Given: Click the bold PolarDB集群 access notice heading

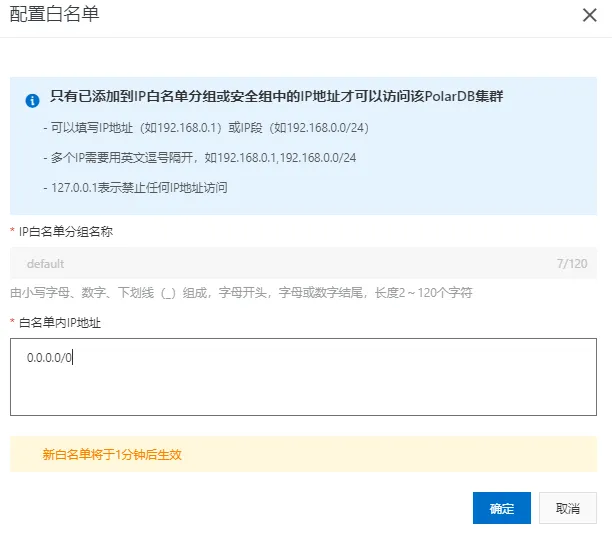Looking at the screenshot, I should click(x=276, y=98).
